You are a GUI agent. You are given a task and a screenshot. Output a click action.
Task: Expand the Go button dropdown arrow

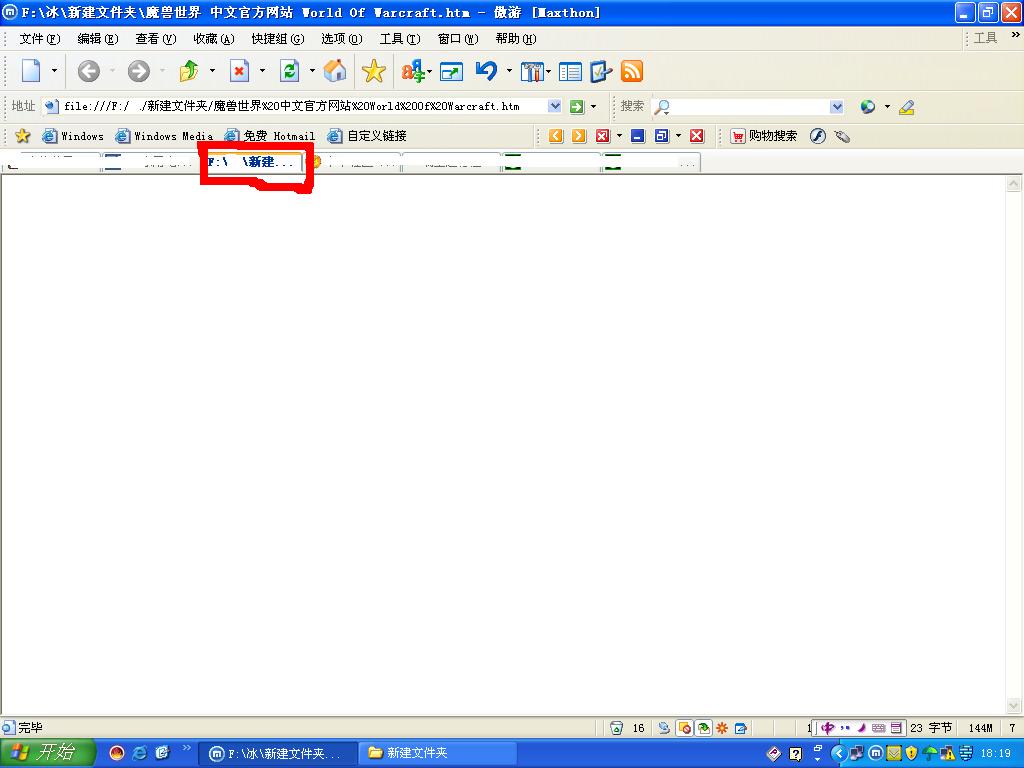click(x=593, y=106)
